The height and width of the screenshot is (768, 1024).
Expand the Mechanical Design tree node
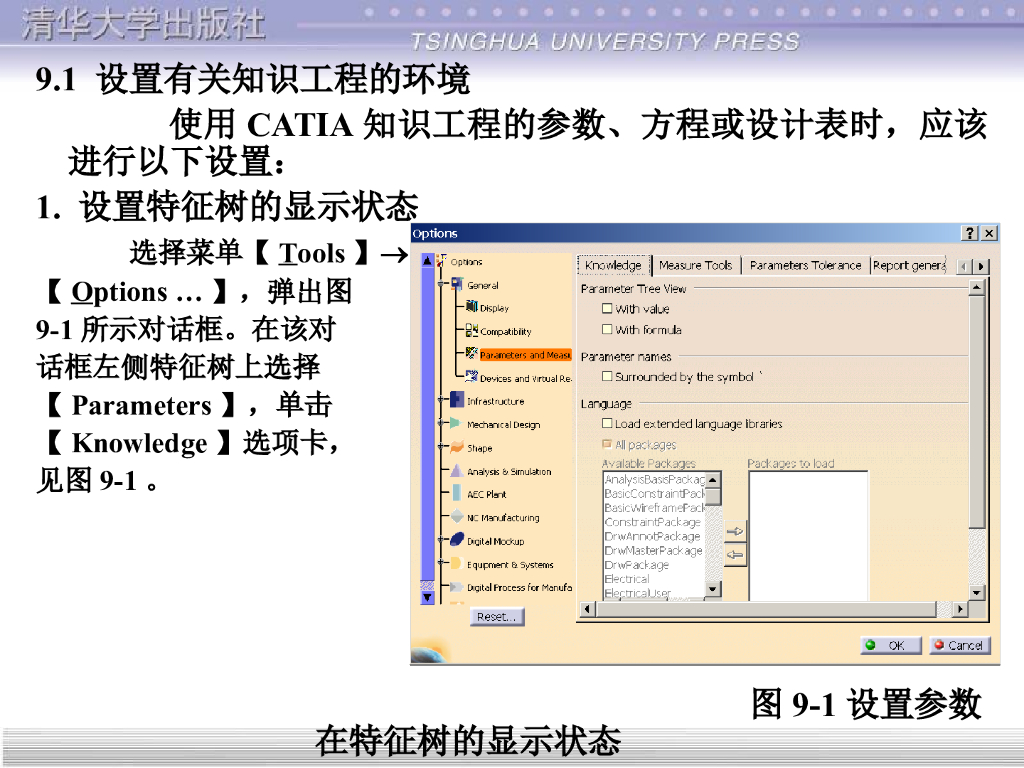tap(442, 423)
